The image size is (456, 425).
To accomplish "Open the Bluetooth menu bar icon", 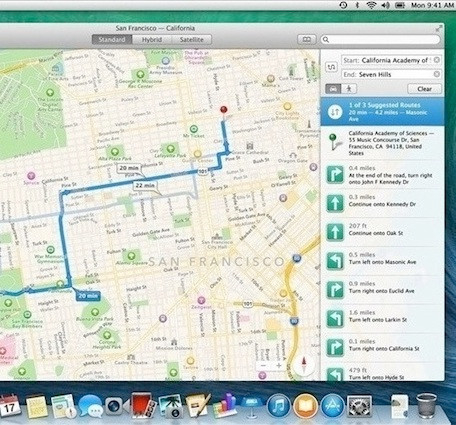I will (357, 5).
